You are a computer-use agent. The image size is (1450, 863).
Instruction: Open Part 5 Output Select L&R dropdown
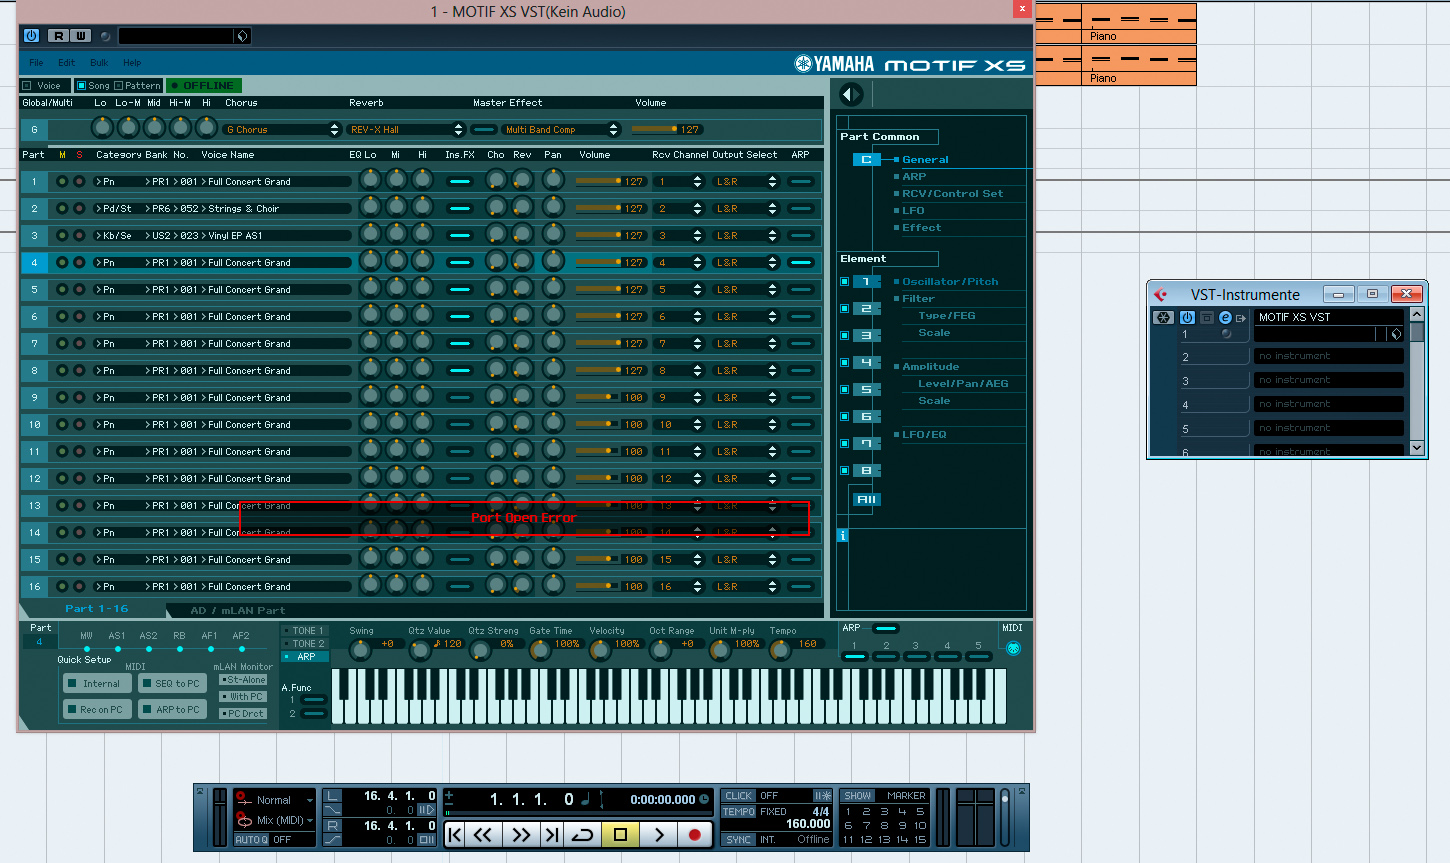[746, 289]
